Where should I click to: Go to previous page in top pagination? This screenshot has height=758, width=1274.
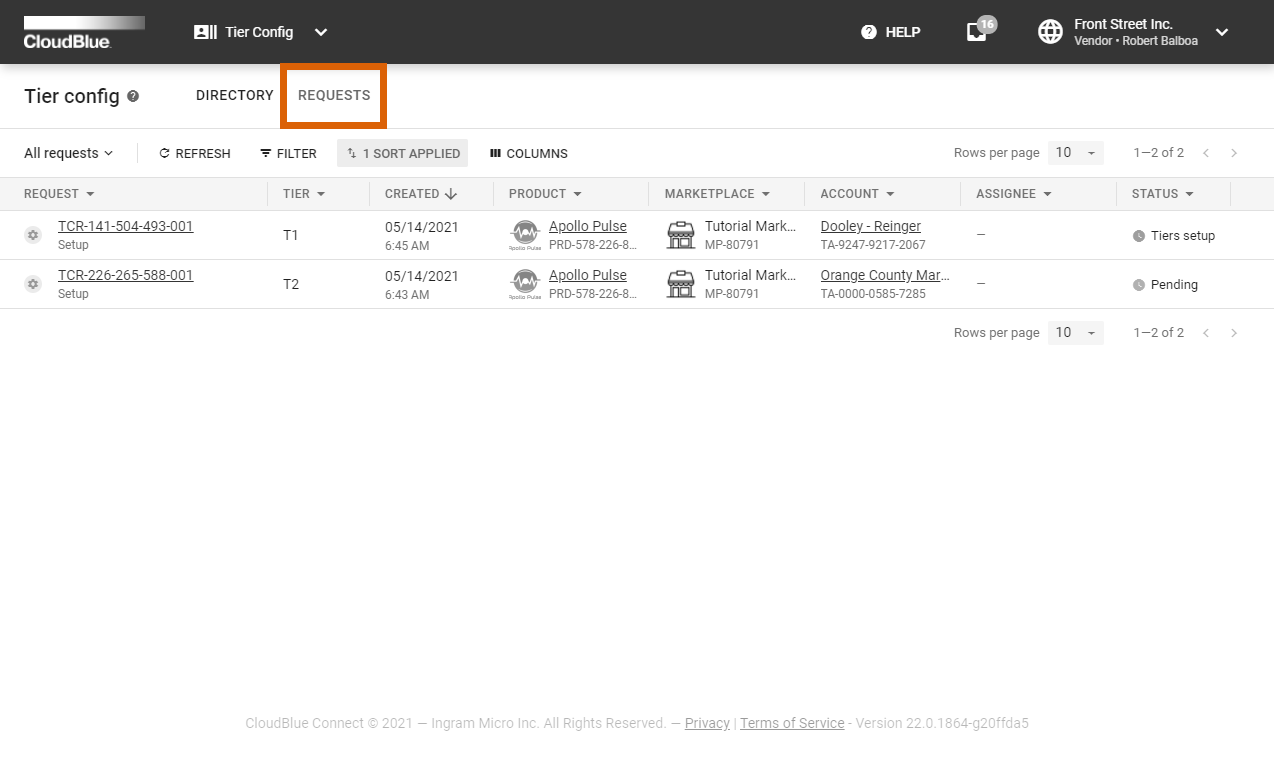point(1206,153)
